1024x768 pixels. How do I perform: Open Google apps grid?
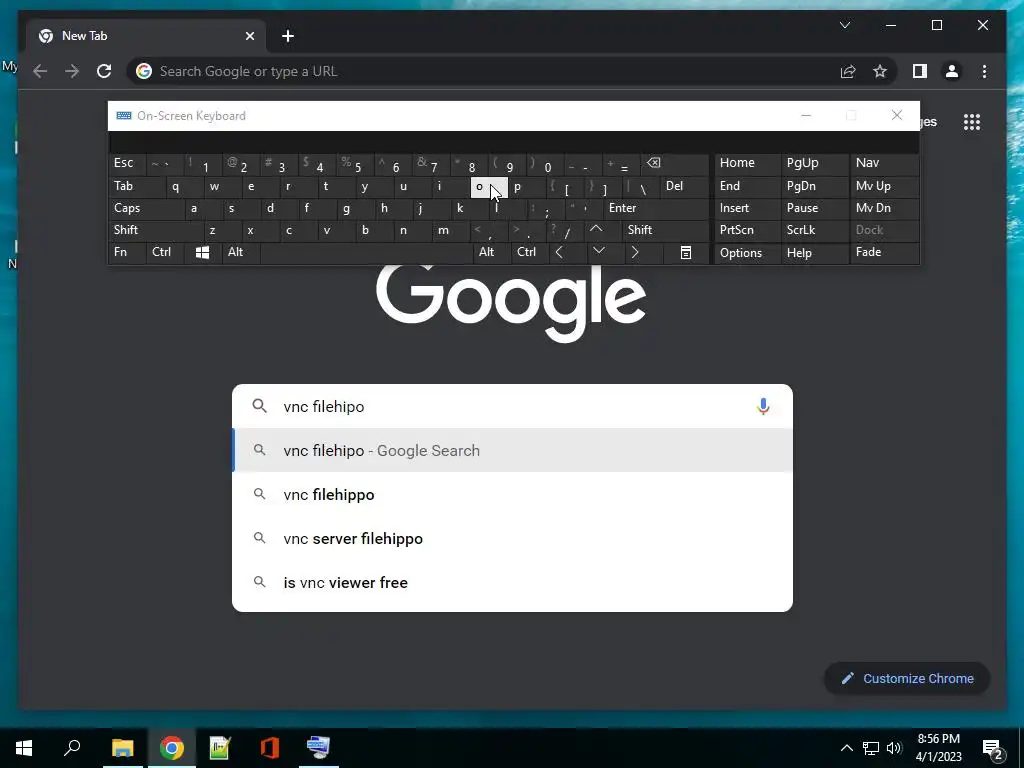click(x=972, y=121)
